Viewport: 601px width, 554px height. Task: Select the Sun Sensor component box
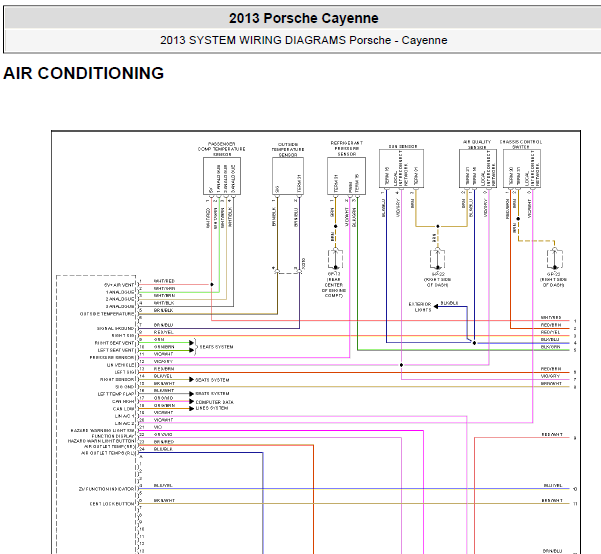(401, 168)
